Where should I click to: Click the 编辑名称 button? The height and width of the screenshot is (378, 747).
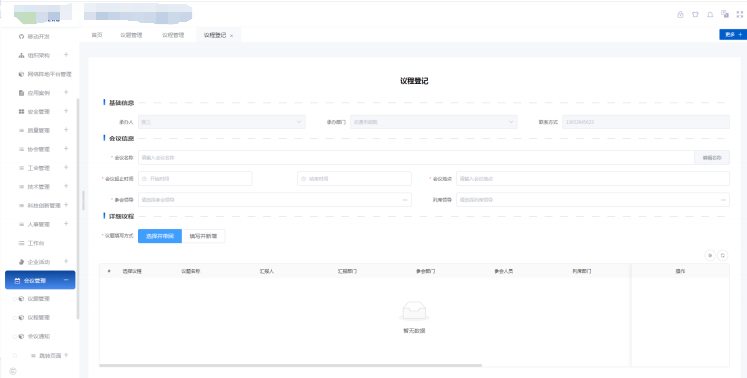point(712,158)
